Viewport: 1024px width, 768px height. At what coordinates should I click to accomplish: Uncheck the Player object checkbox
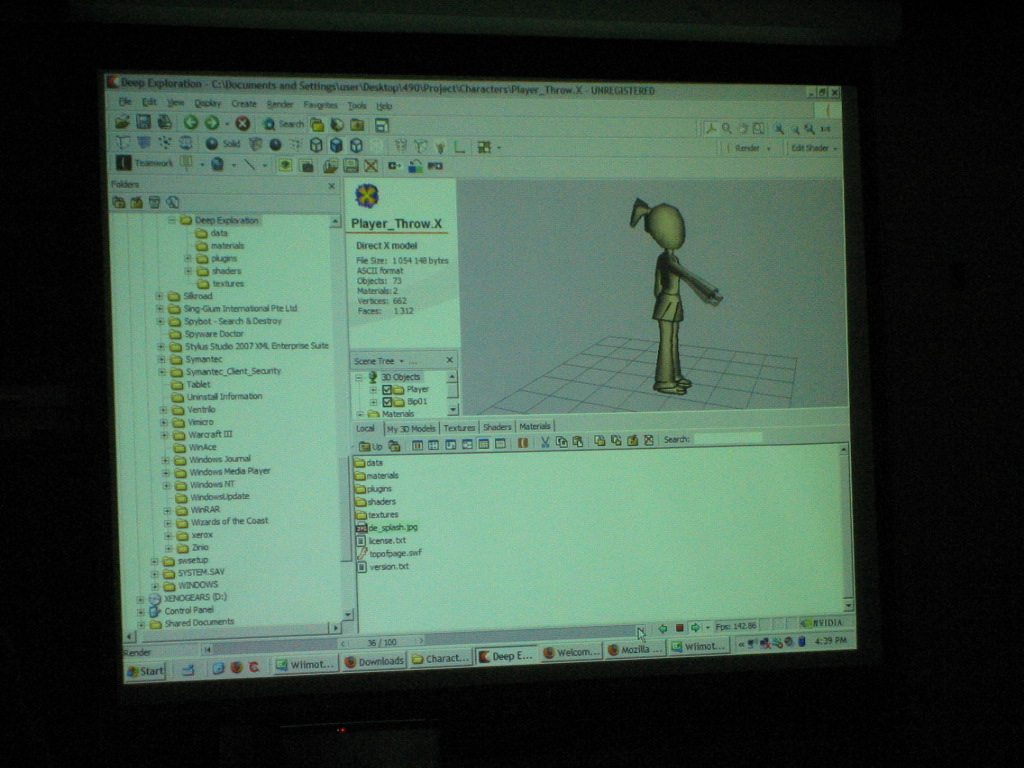coord(387,389)
